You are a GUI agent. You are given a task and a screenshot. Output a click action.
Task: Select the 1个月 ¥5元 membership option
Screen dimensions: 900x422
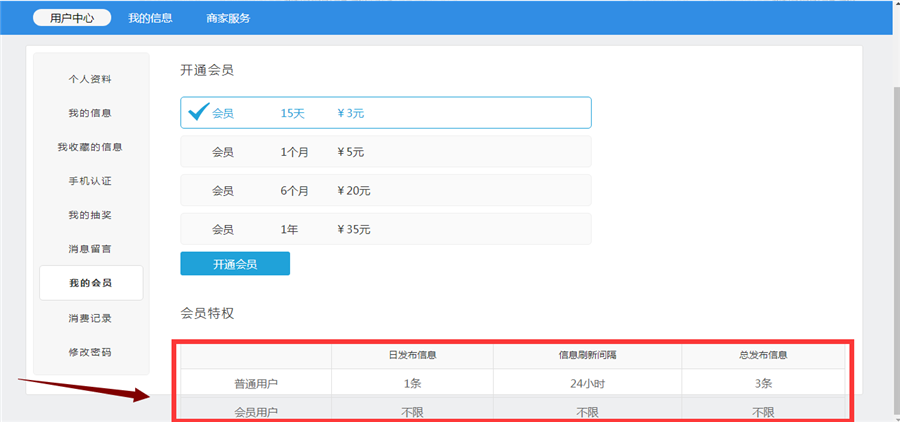(385, 152)
